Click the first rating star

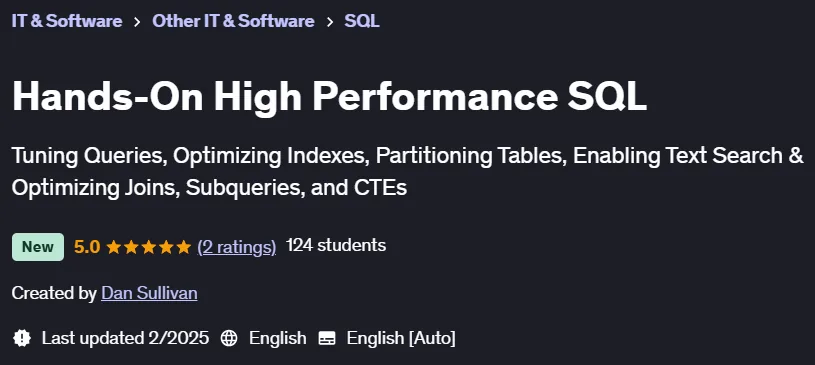click(x=114, y=247)
